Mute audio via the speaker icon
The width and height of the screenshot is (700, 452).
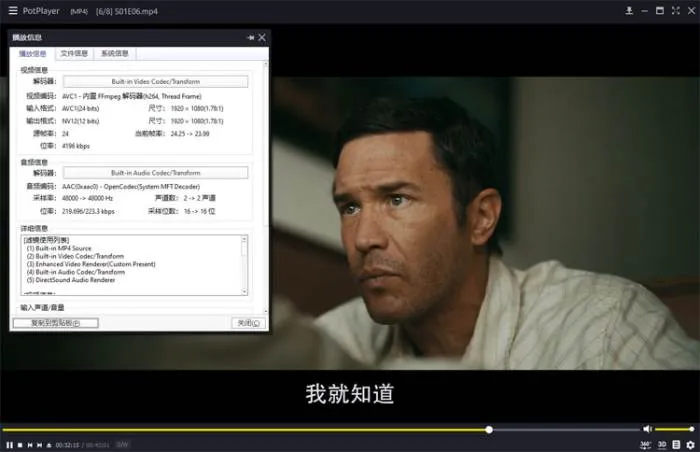(x=647, y=429)
